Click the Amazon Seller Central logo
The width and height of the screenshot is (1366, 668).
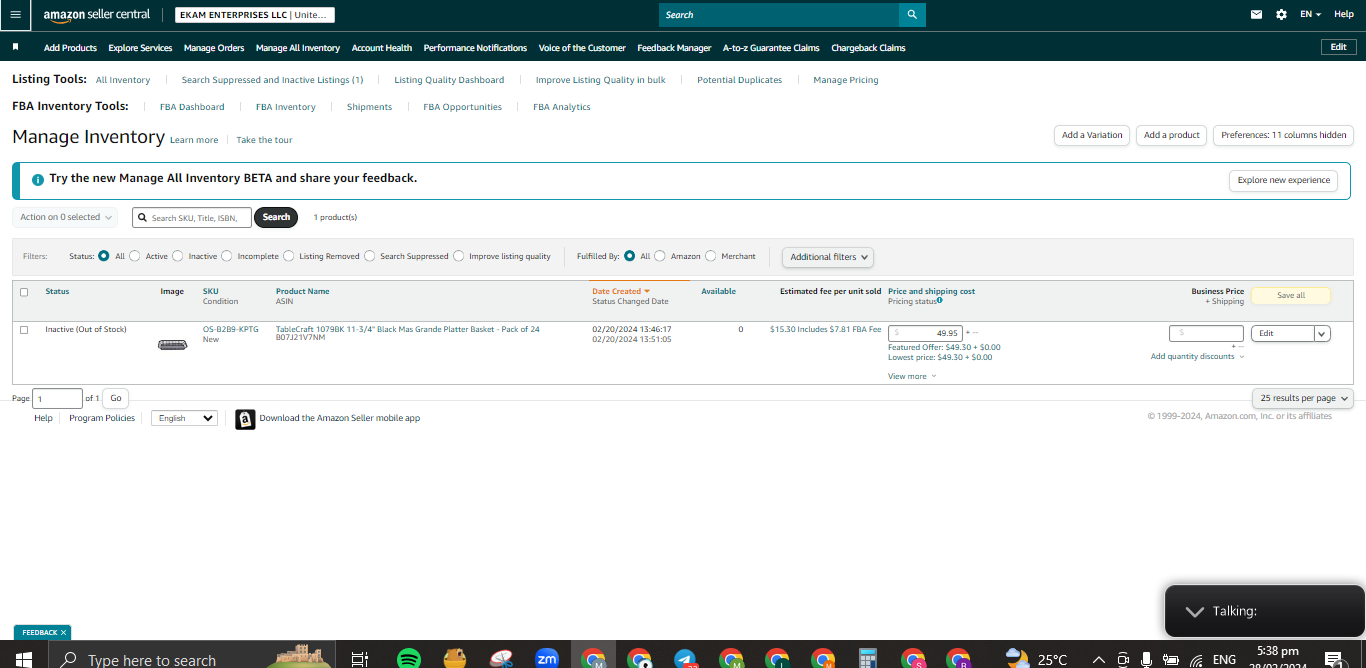click(97, 15)
